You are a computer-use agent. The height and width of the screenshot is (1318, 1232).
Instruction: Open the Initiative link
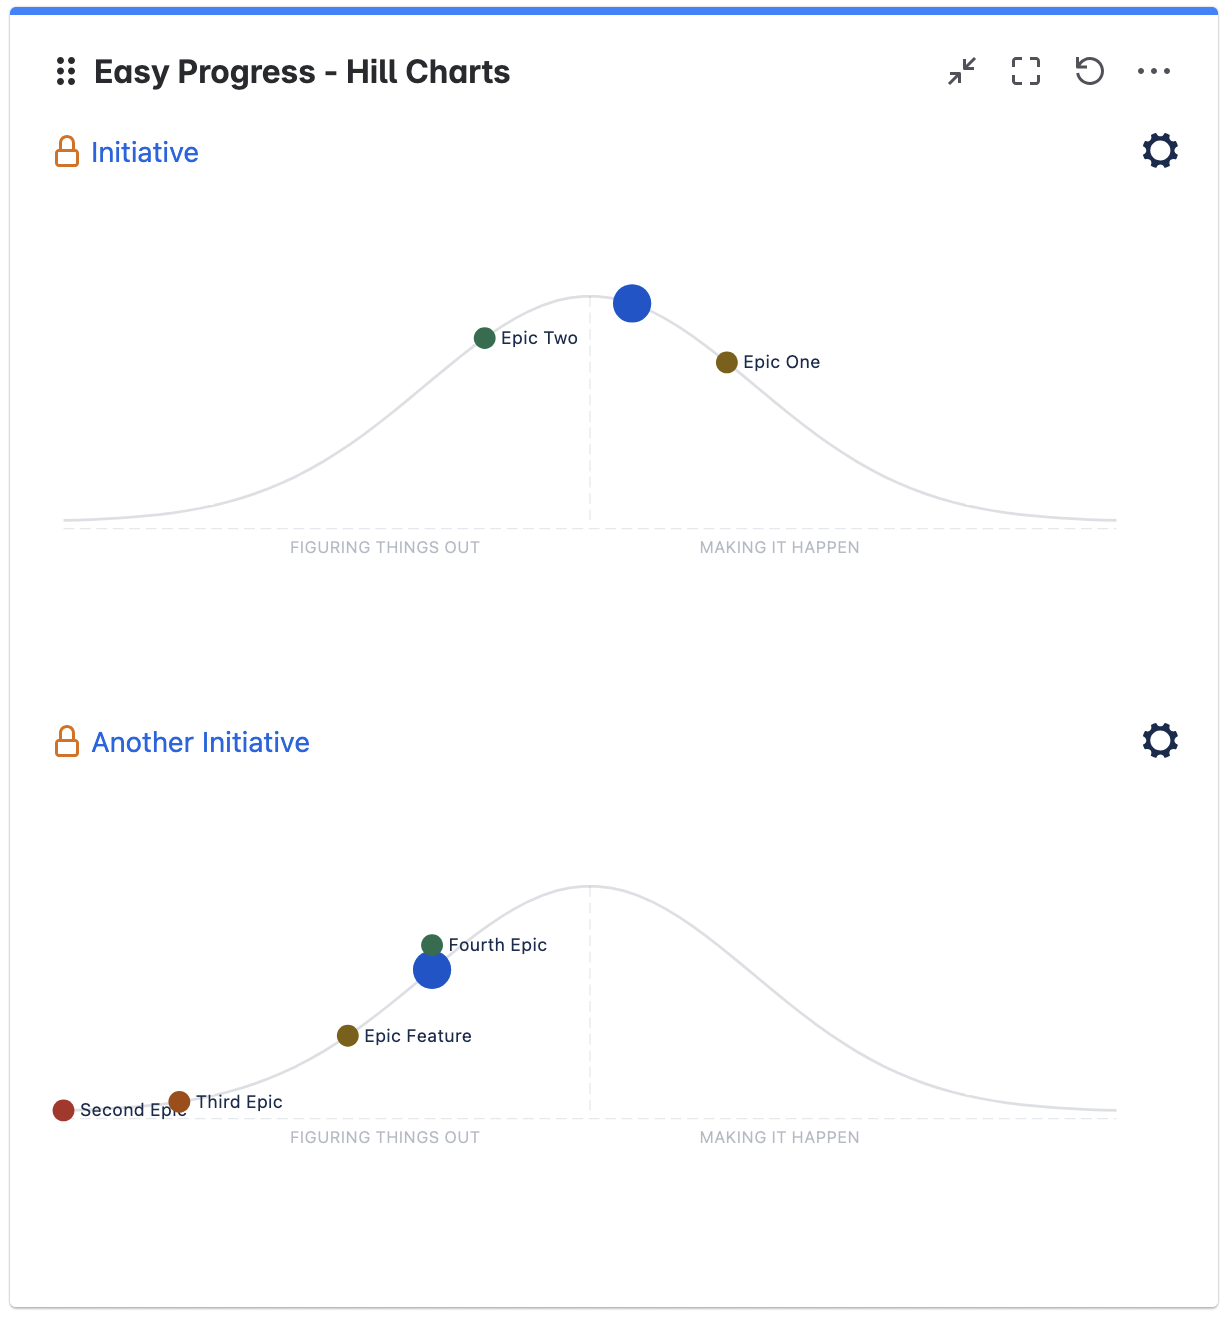click(145, 152)
